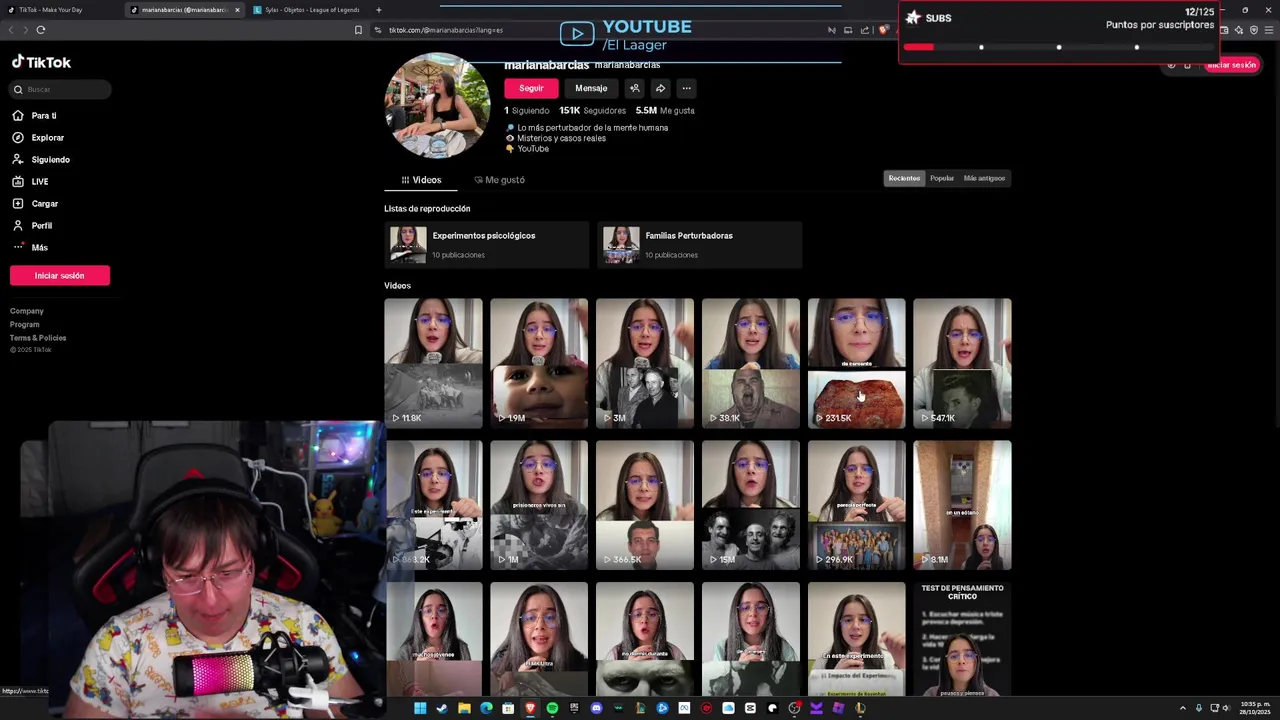1280x720 pixels.
Task: Click the YouTube link in bio
Action: [532, 149]
